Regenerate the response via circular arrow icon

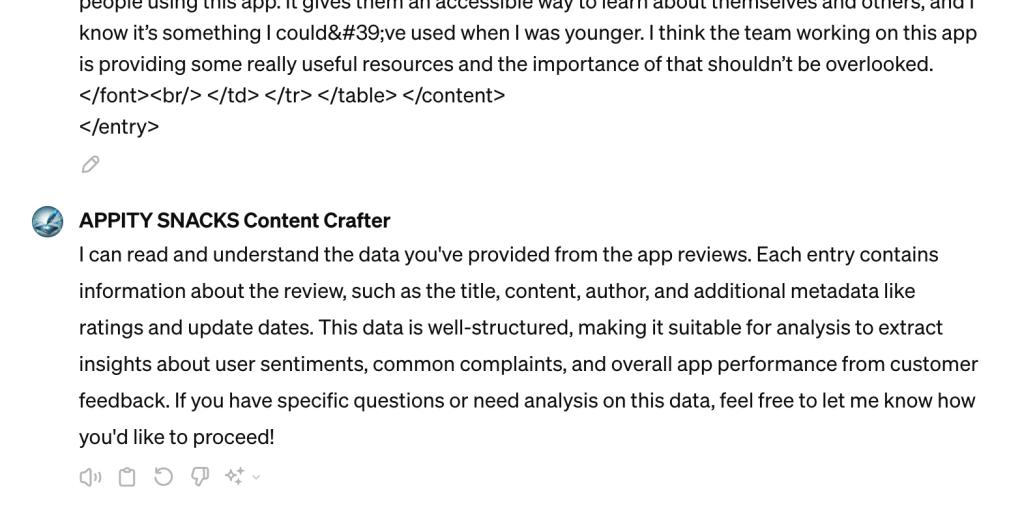pos(162,478)
